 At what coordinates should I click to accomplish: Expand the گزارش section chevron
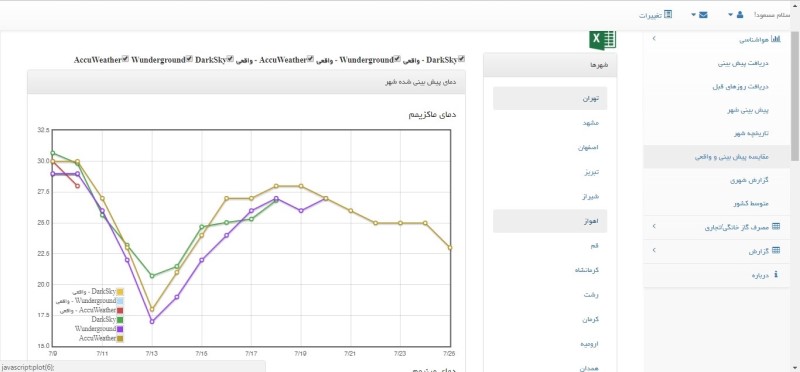(x=654, y=250)
